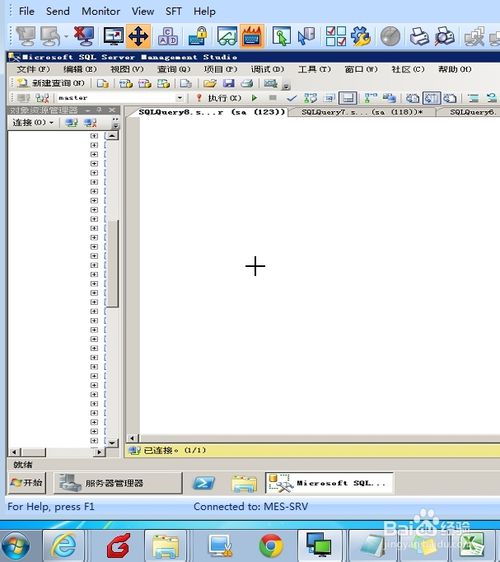Expand the first tree node plus box
Image resolution: width=500 pixels, height=562 pixels.
tap(94, 136)
